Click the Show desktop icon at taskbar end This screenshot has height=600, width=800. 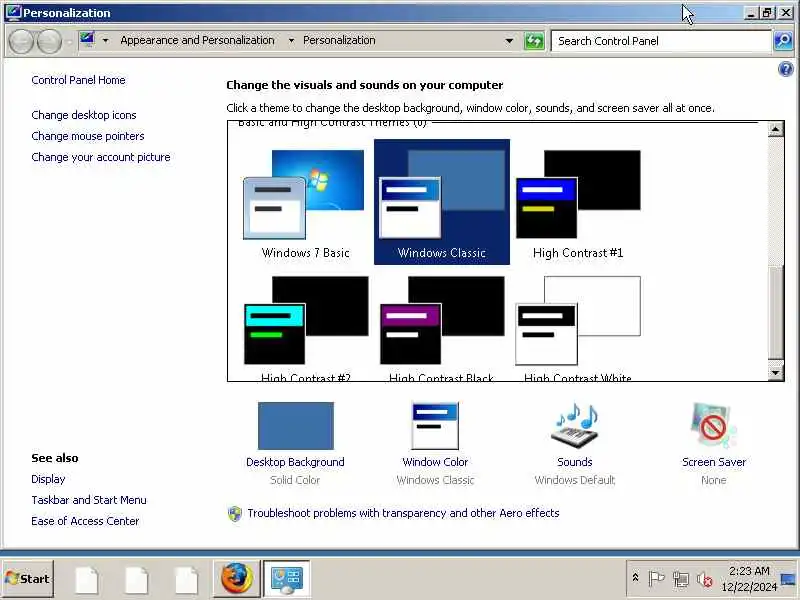[x=789, y=579]
